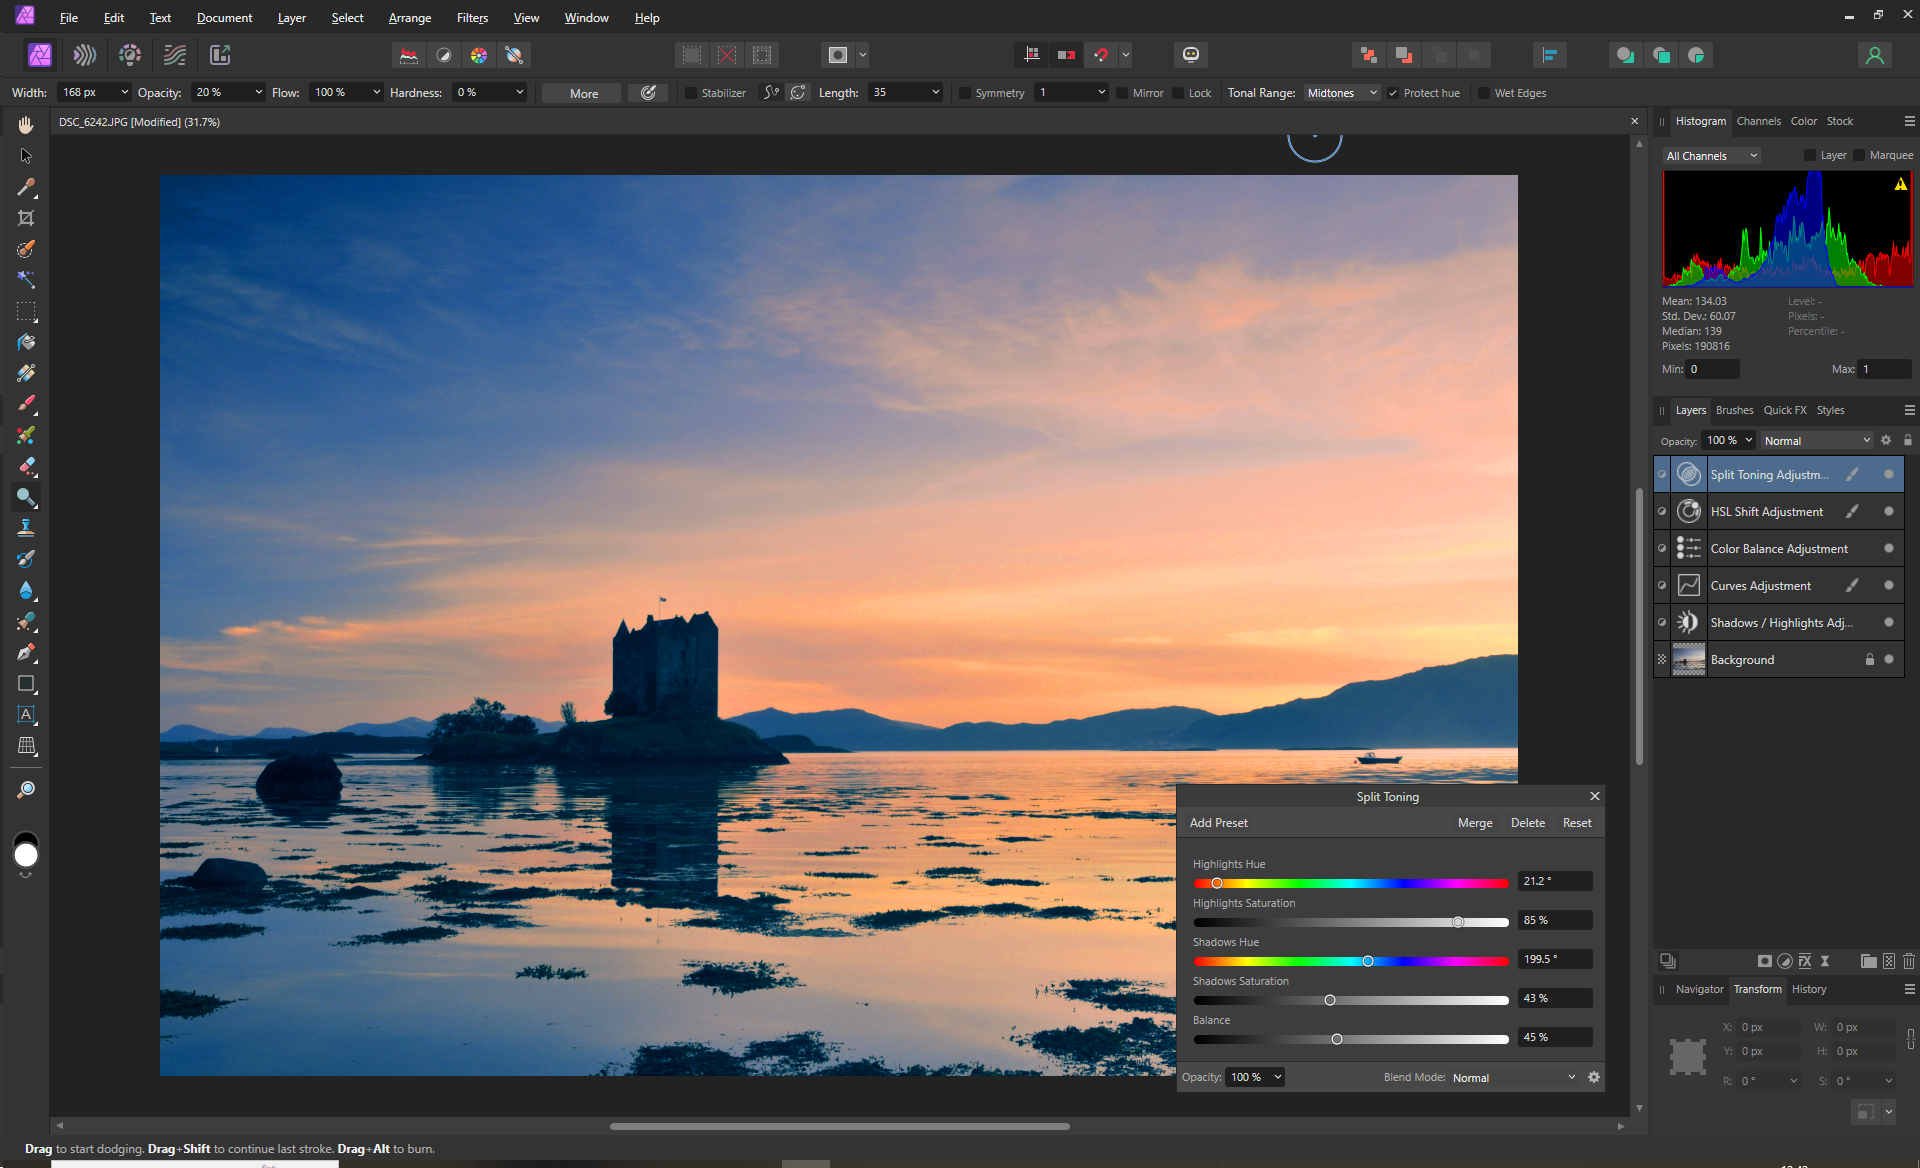Viewport: 1920px width, 1168px height.
Task: Toggle the Stabilizer checkbox
Action: tap(690, 93)
